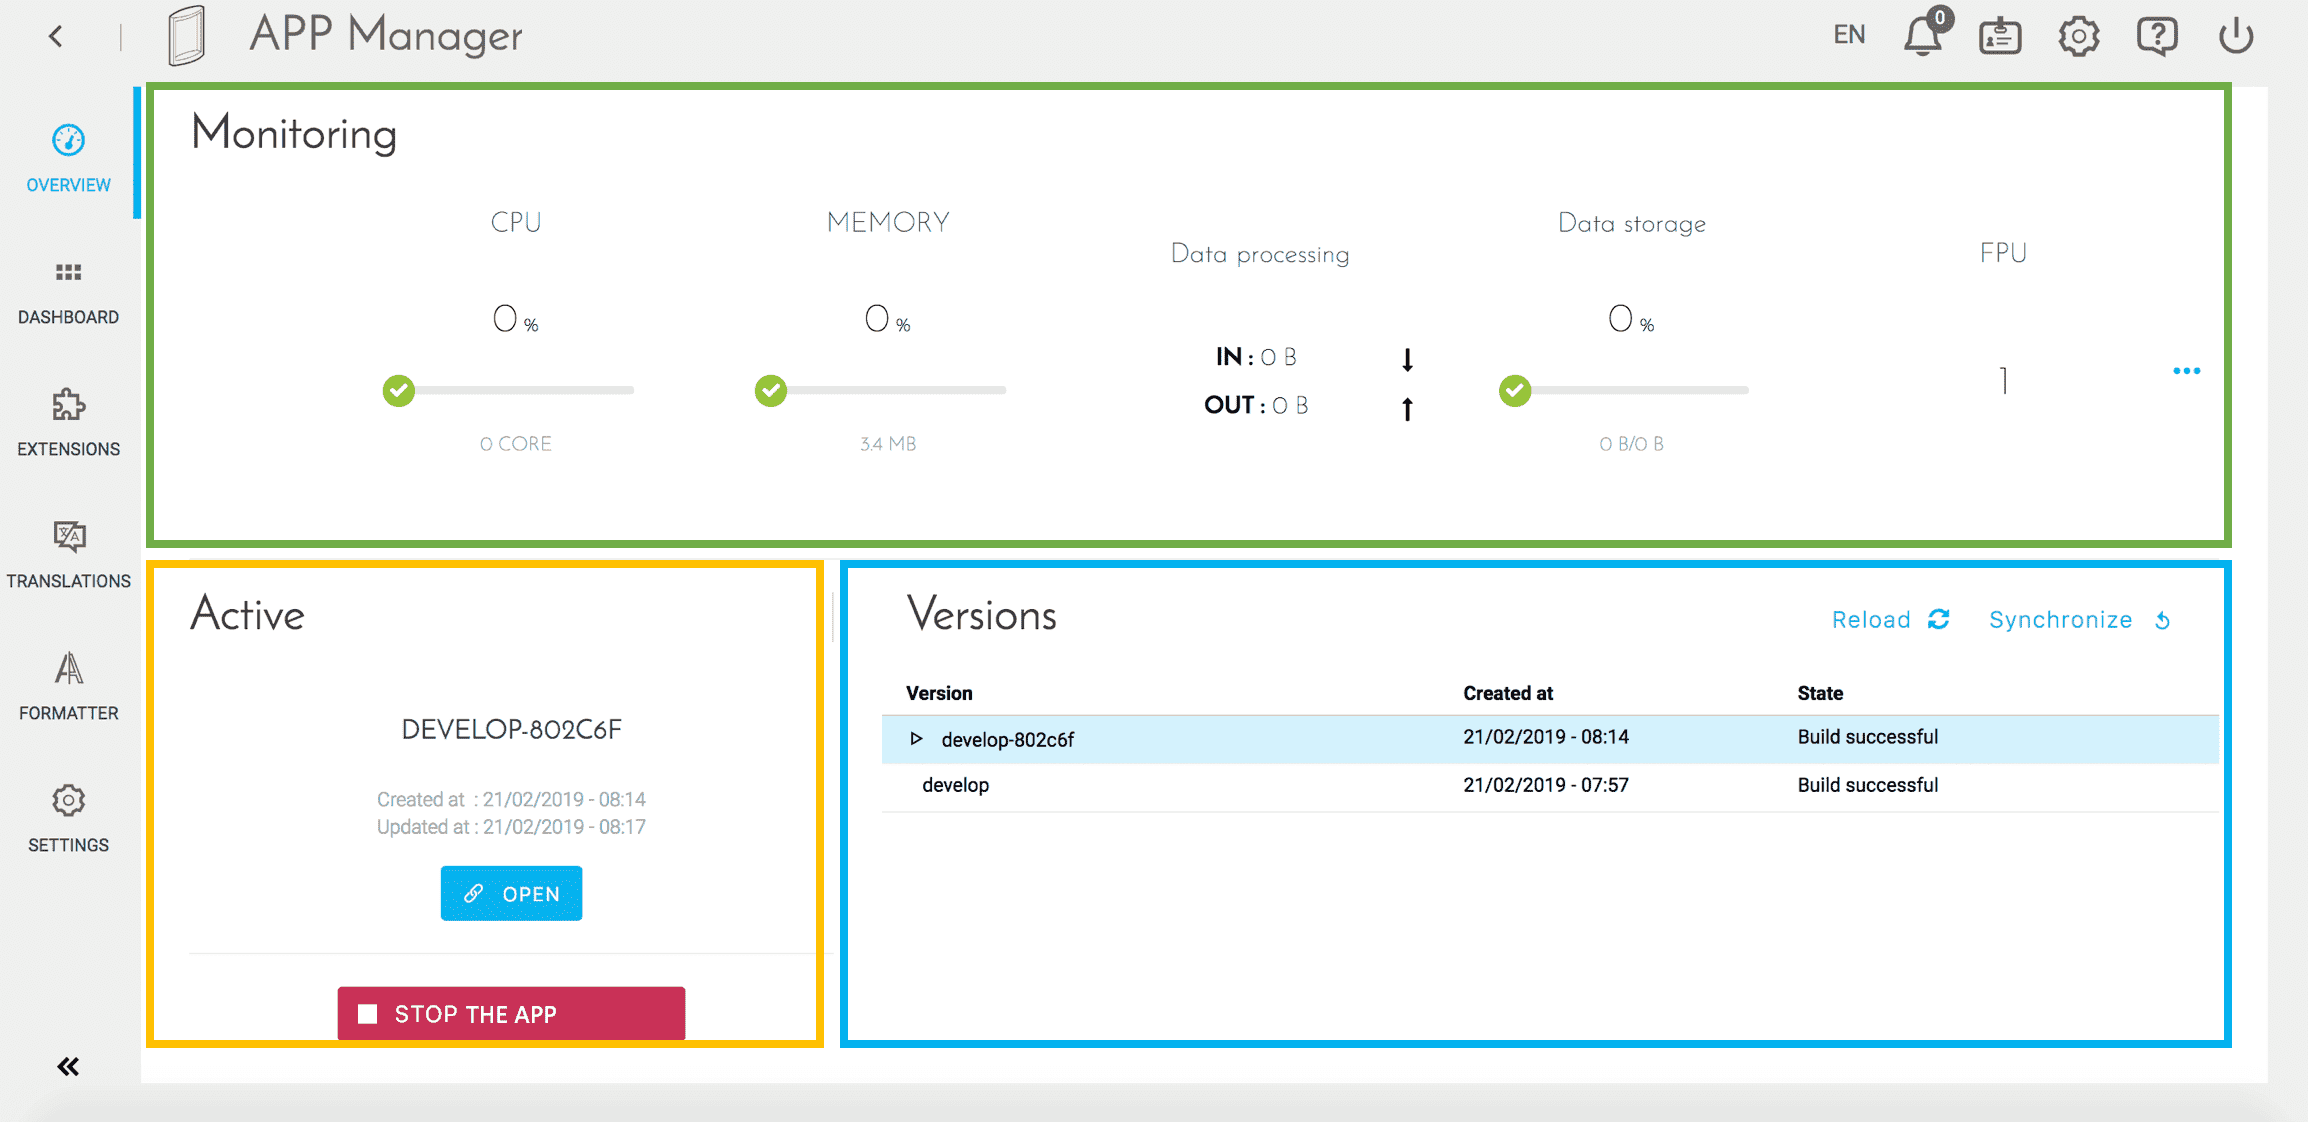Open the Extensions sidebar item
2308x1122 pixels.
pos(68,424)
